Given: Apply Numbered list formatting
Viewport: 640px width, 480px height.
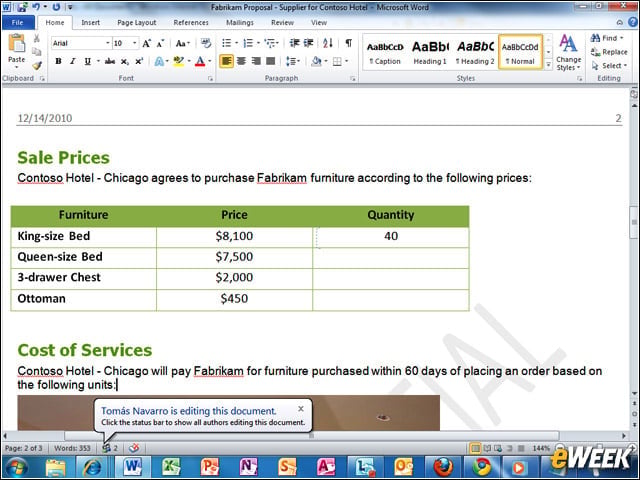Looking at the screenshot, I should pyautogui.click(x=248, y=43).
